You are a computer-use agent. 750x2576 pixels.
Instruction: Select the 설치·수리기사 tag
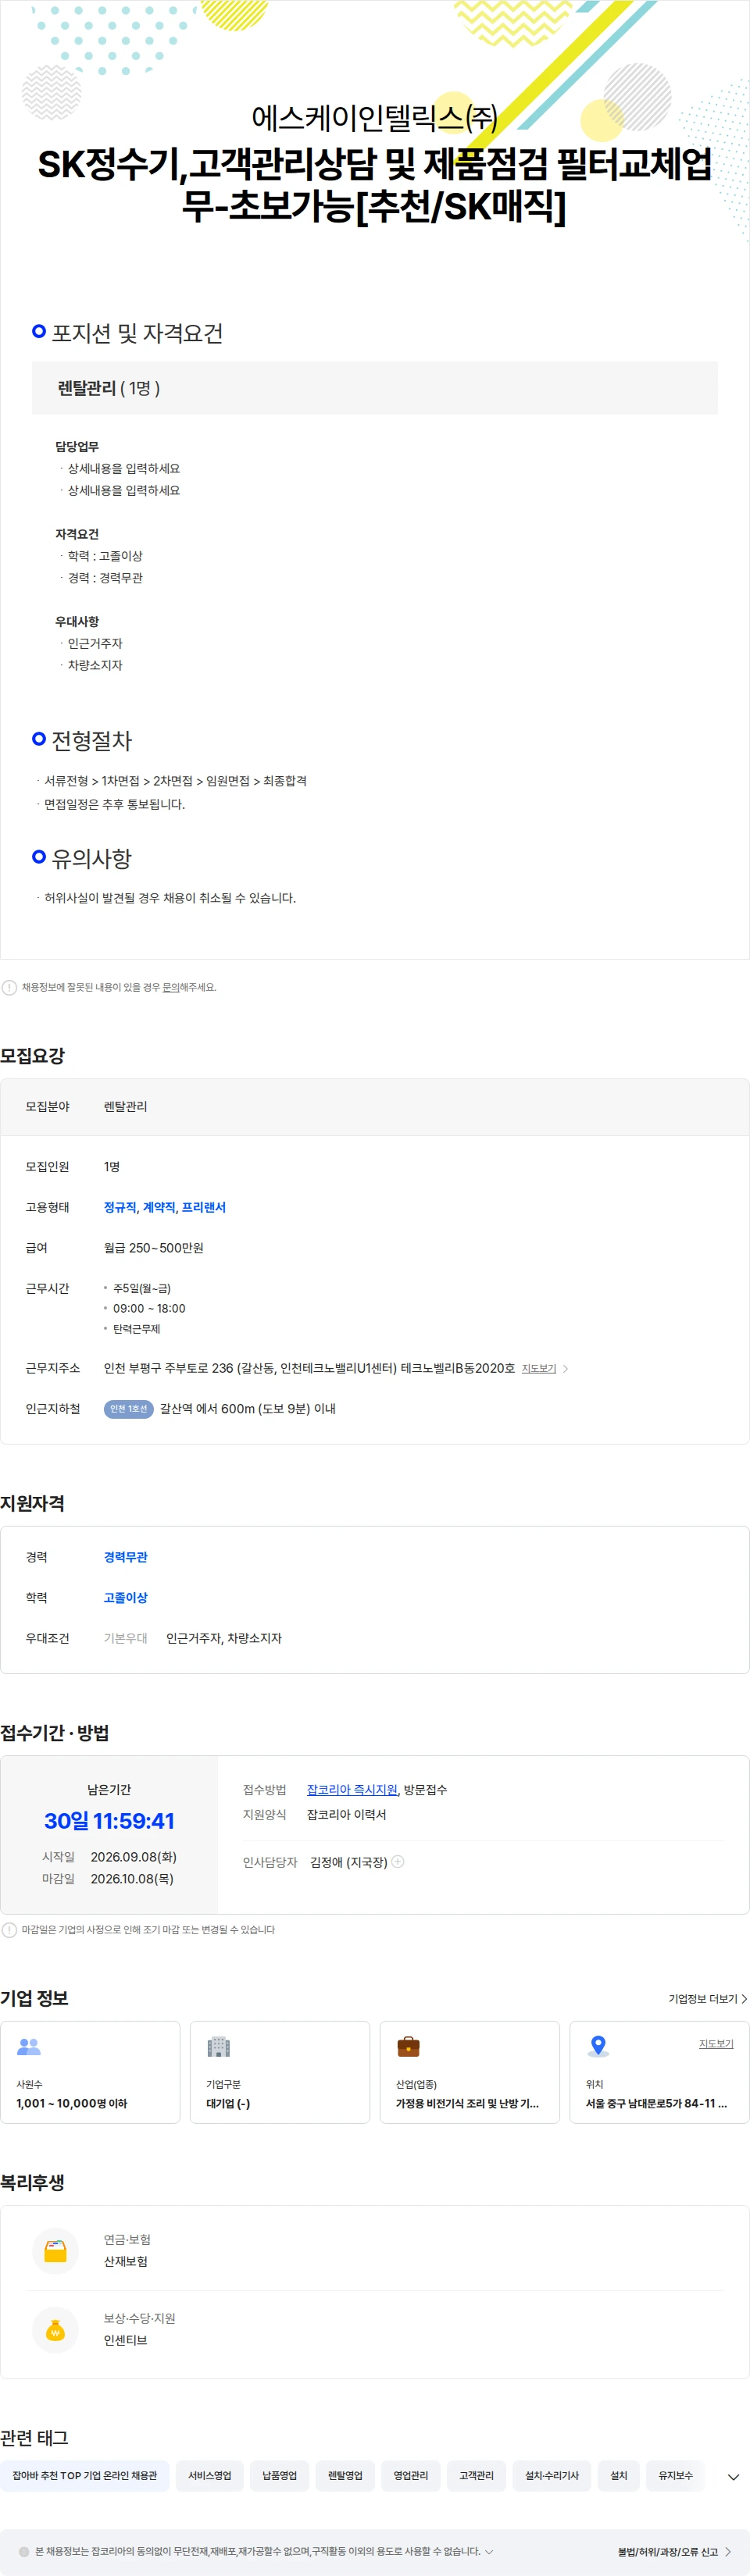click(x=552, y=2475)
